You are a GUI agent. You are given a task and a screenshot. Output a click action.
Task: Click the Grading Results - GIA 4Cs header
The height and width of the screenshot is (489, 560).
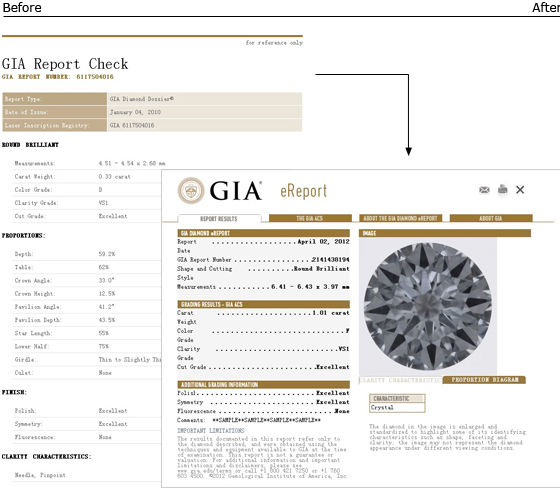click(264, 304)
